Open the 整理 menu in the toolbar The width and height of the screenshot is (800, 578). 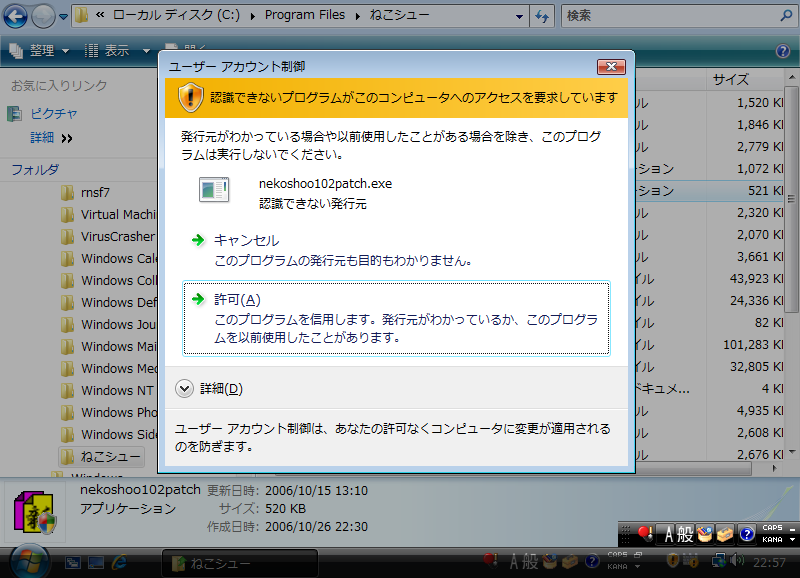[40, 51]
